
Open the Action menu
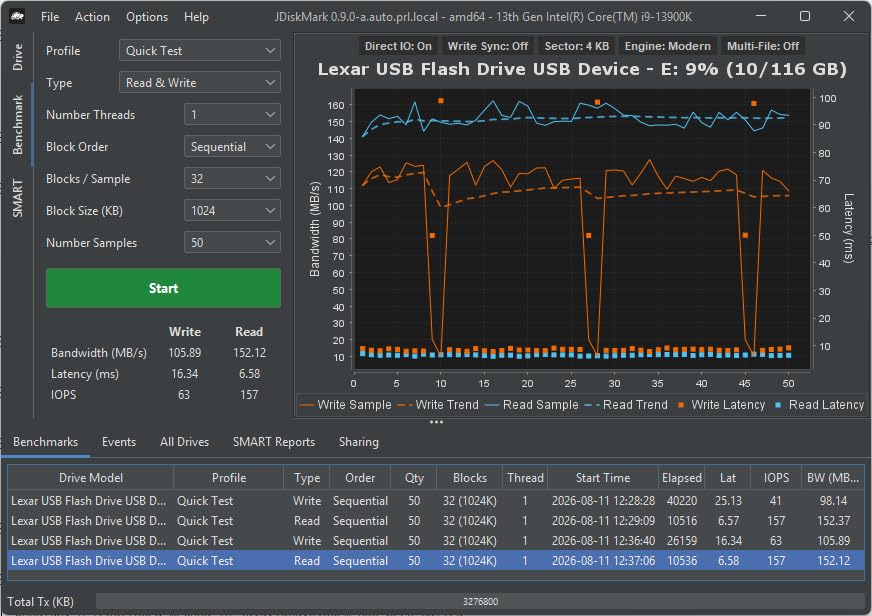coord(92,17)
